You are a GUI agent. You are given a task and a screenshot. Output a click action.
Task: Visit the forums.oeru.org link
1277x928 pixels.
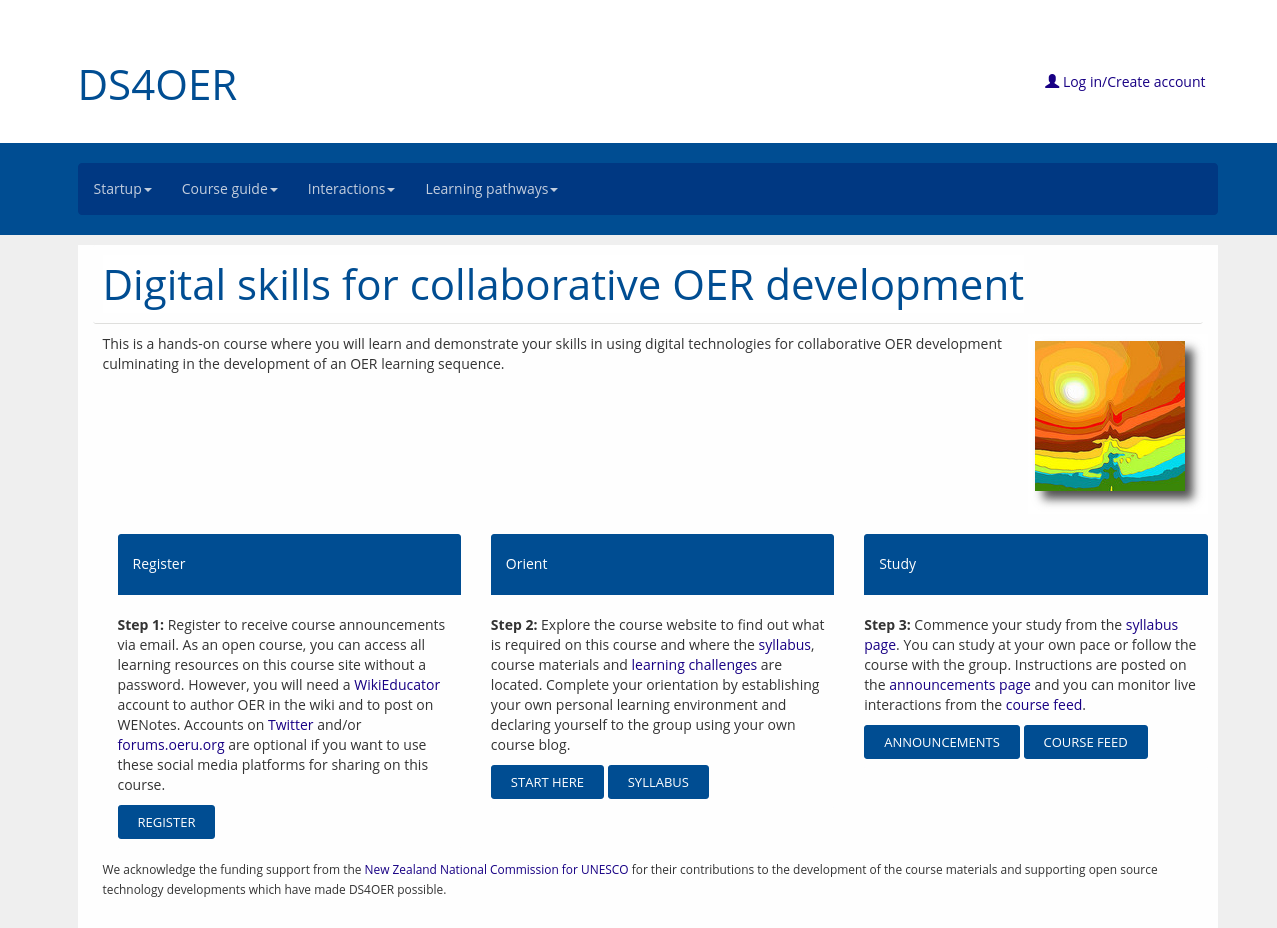pos(171,745)
